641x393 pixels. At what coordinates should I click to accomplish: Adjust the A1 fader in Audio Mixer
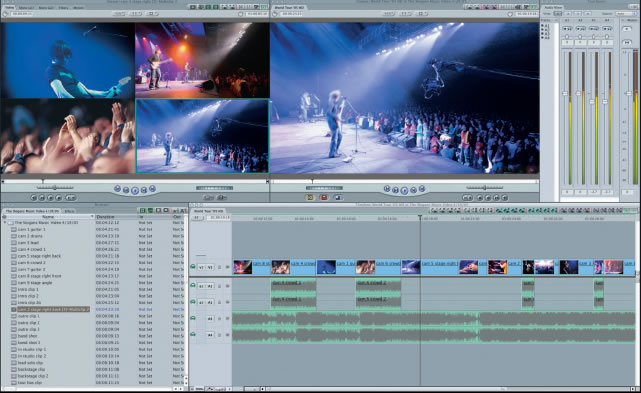pos(566,94)
